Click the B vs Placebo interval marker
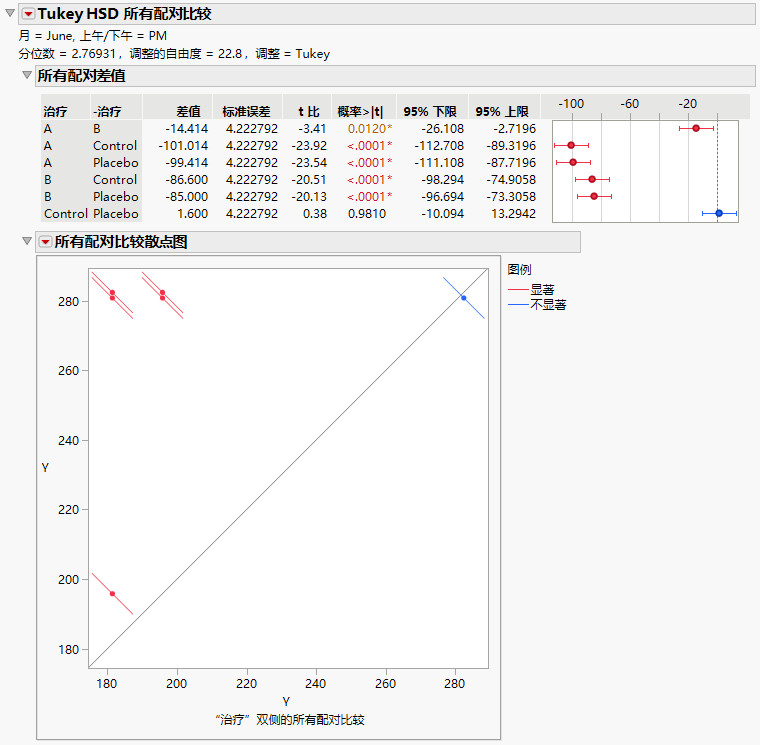 [594, 196]
